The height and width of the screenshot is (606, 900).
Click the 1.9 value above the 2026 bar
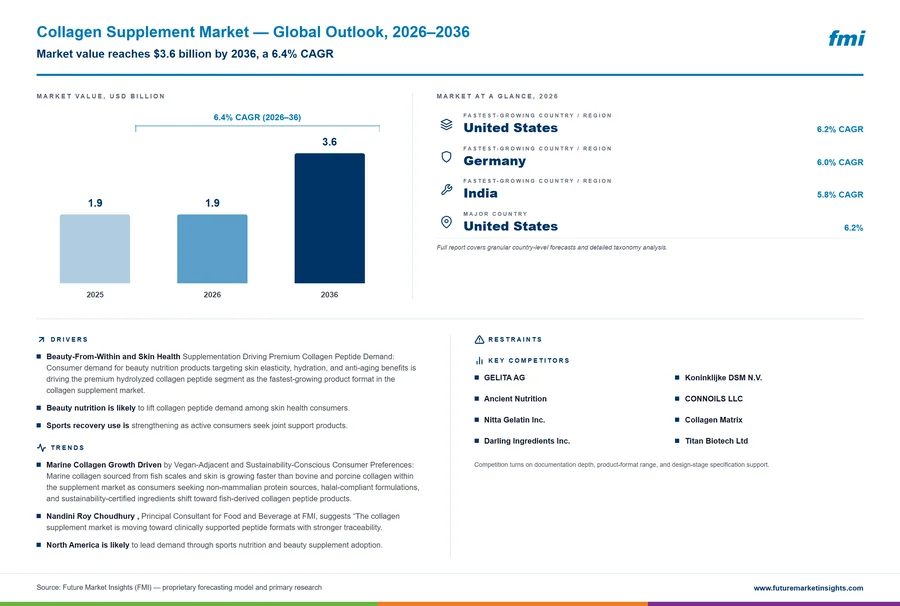pyautogui.click(x=212, y=203)
